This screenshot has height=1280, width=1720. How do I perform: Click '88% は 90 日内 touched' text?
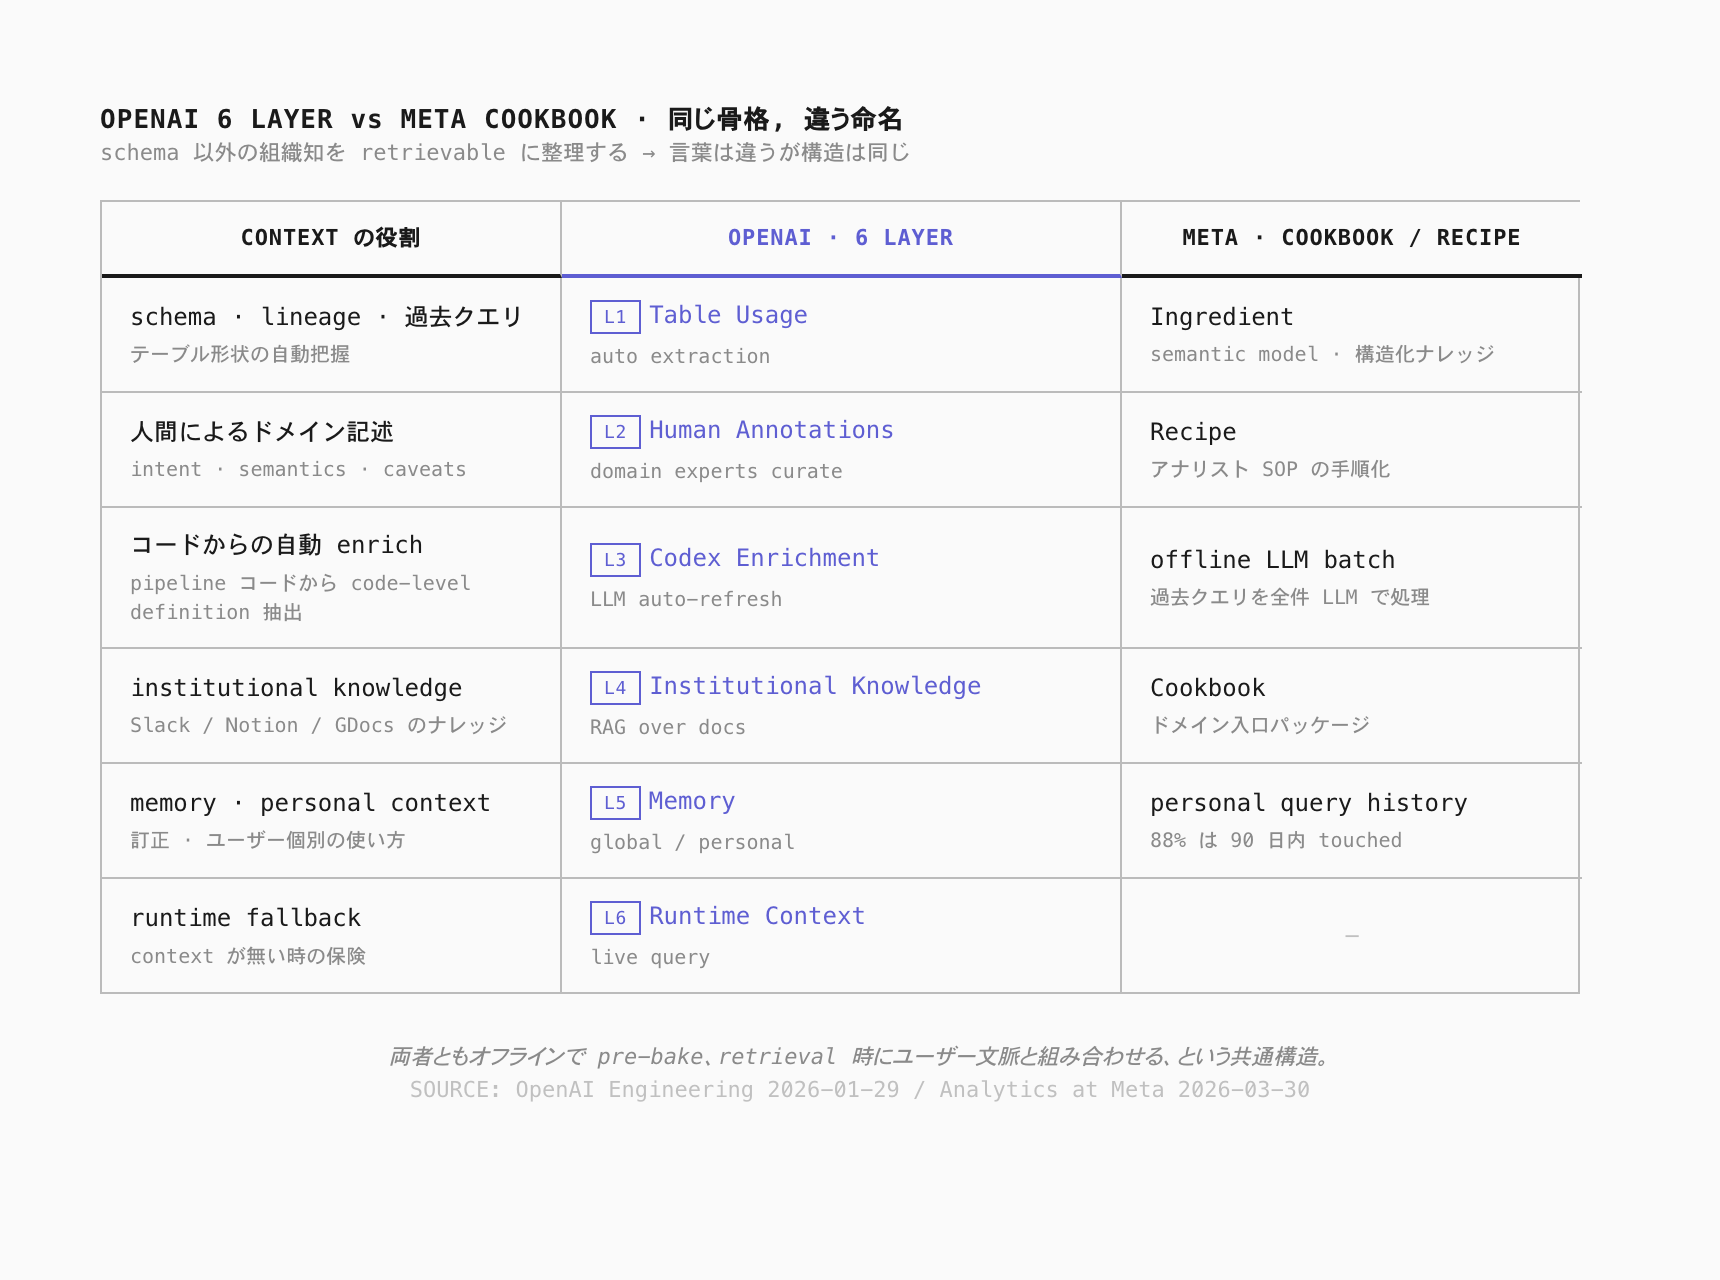click(1276, 840)
